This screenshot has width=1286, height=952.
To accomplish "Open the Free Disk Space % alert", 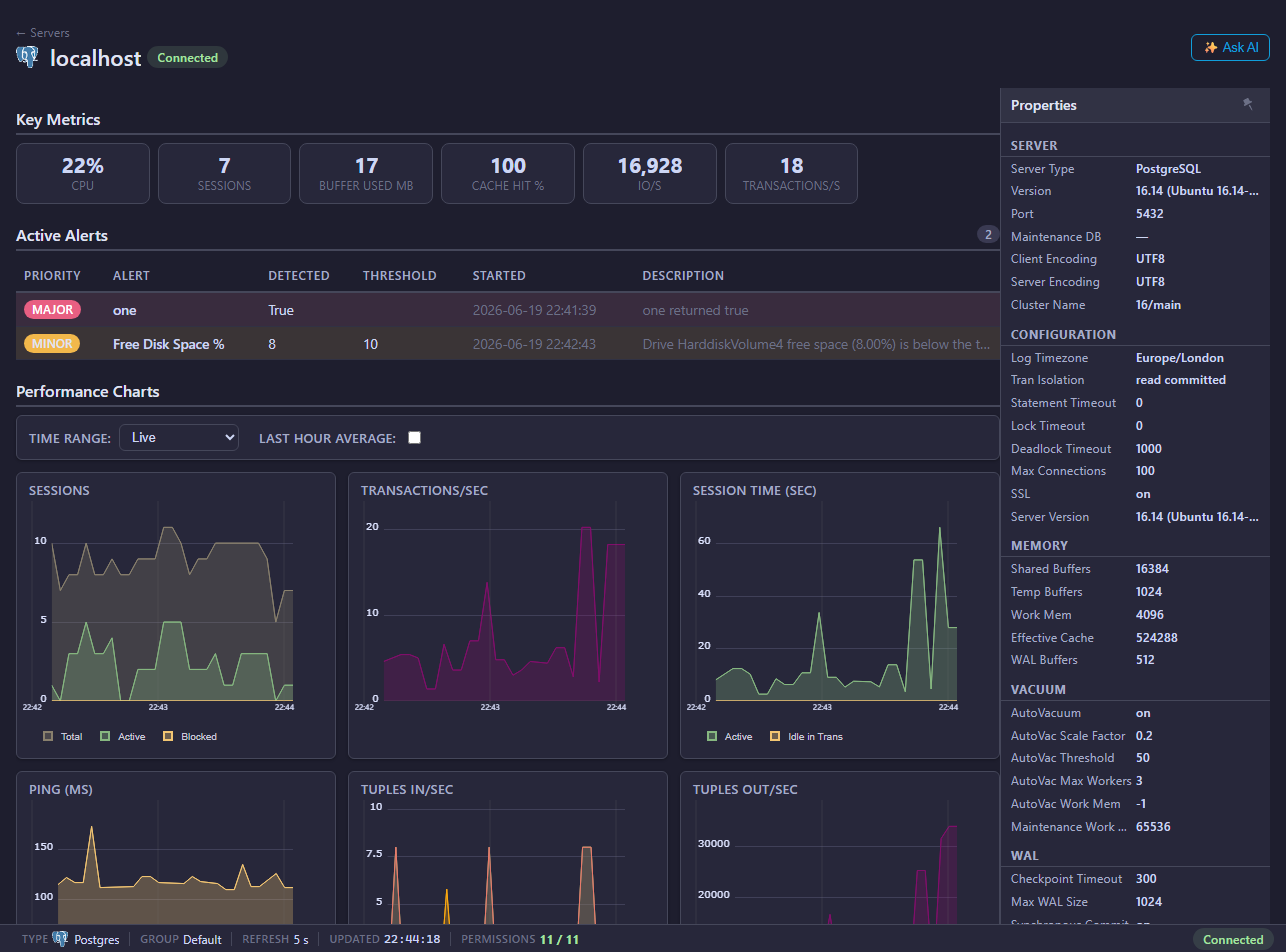I will [x=169, y=344].
